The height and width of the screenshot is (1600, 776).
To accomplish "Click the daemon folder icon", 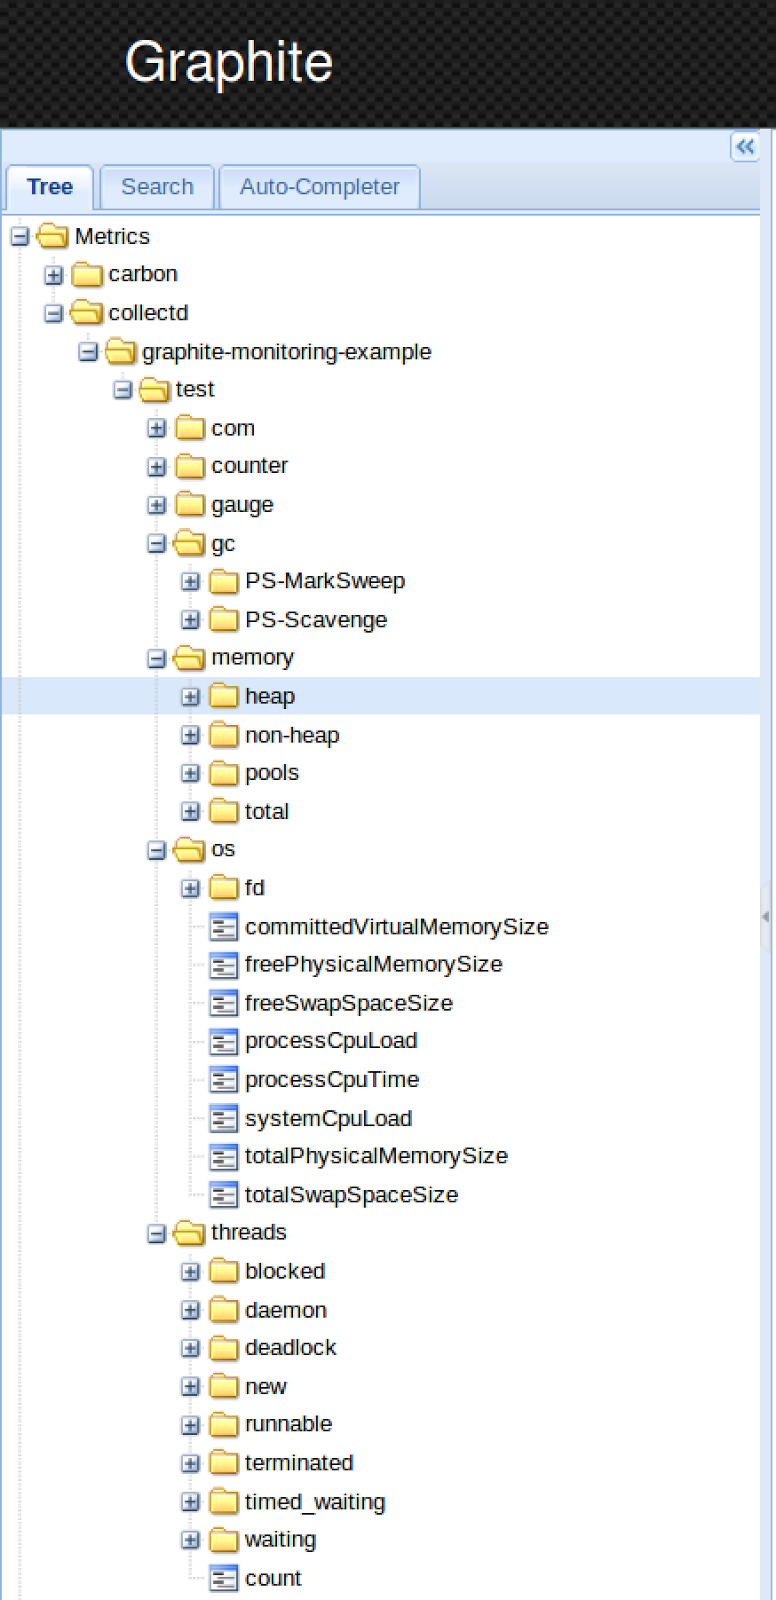I will tap(224, 1310).
